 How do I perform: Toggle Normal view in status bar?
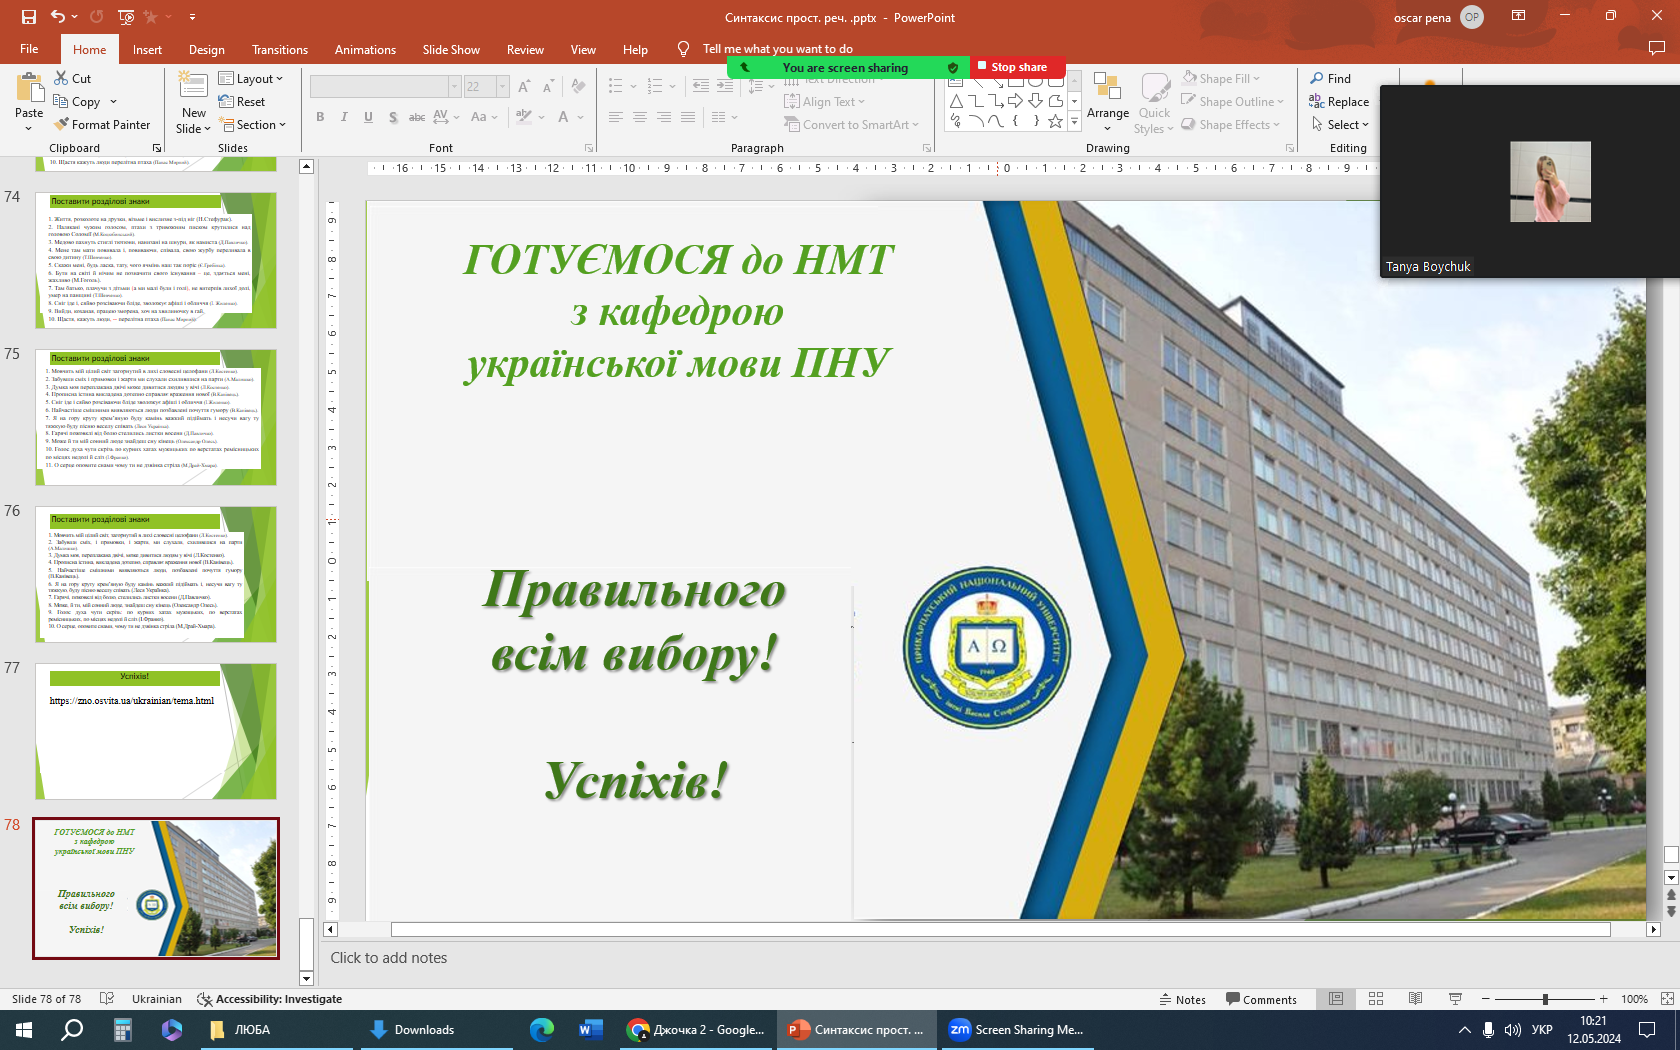(1336, 999)
